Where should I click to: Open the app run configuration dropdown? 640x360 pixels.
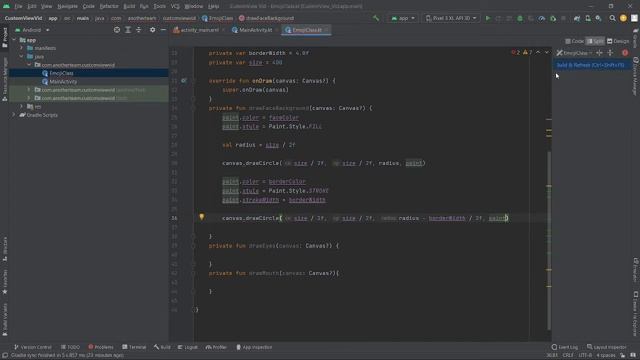(402, 18)
